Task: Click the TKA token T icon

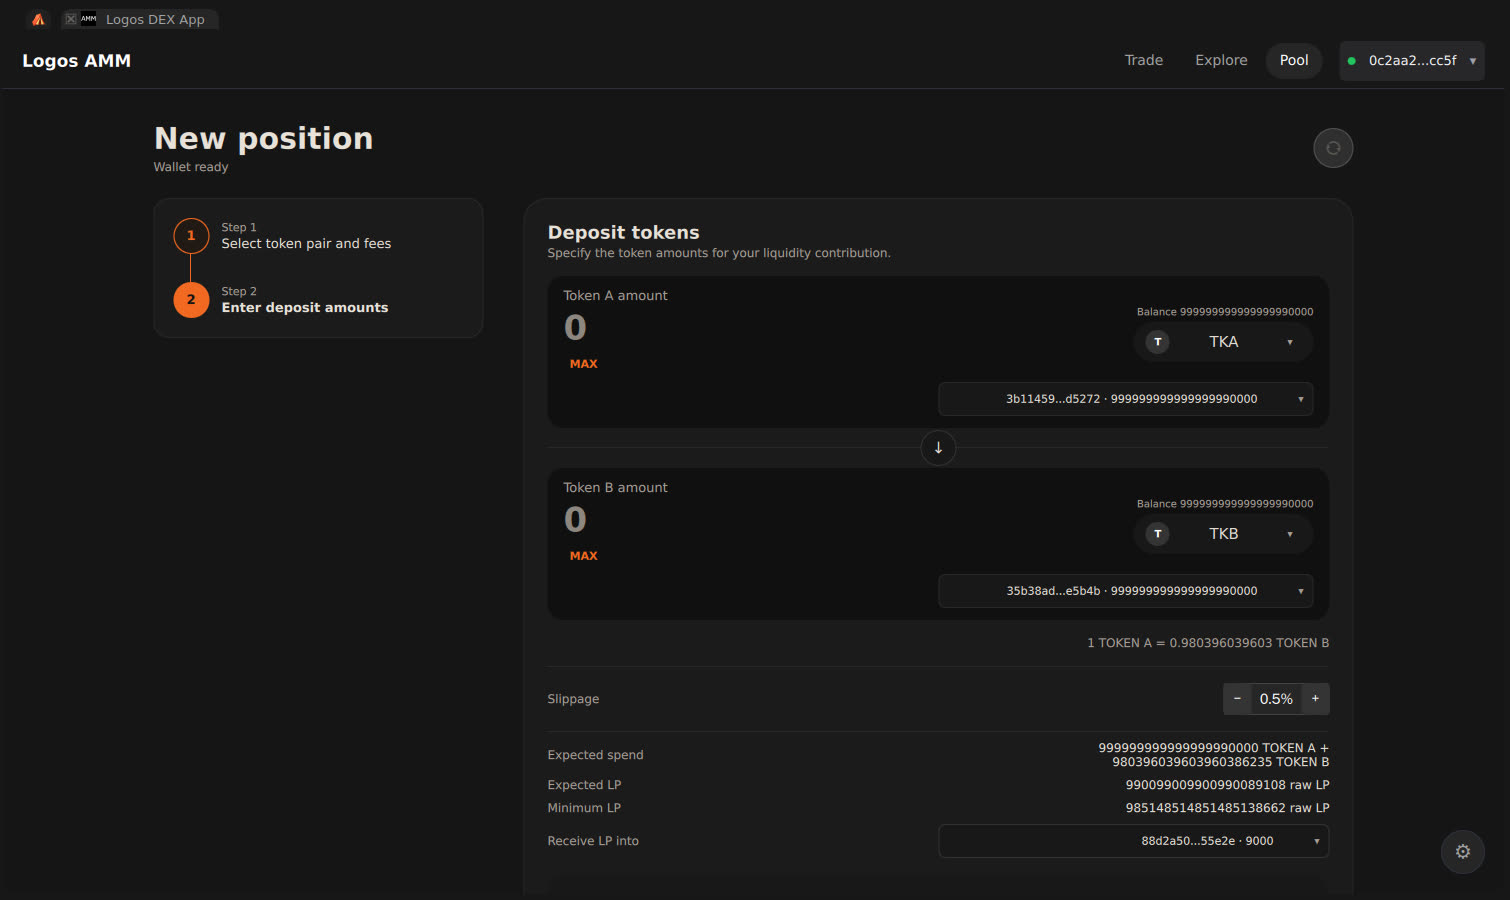Action: coord(1158,342)
